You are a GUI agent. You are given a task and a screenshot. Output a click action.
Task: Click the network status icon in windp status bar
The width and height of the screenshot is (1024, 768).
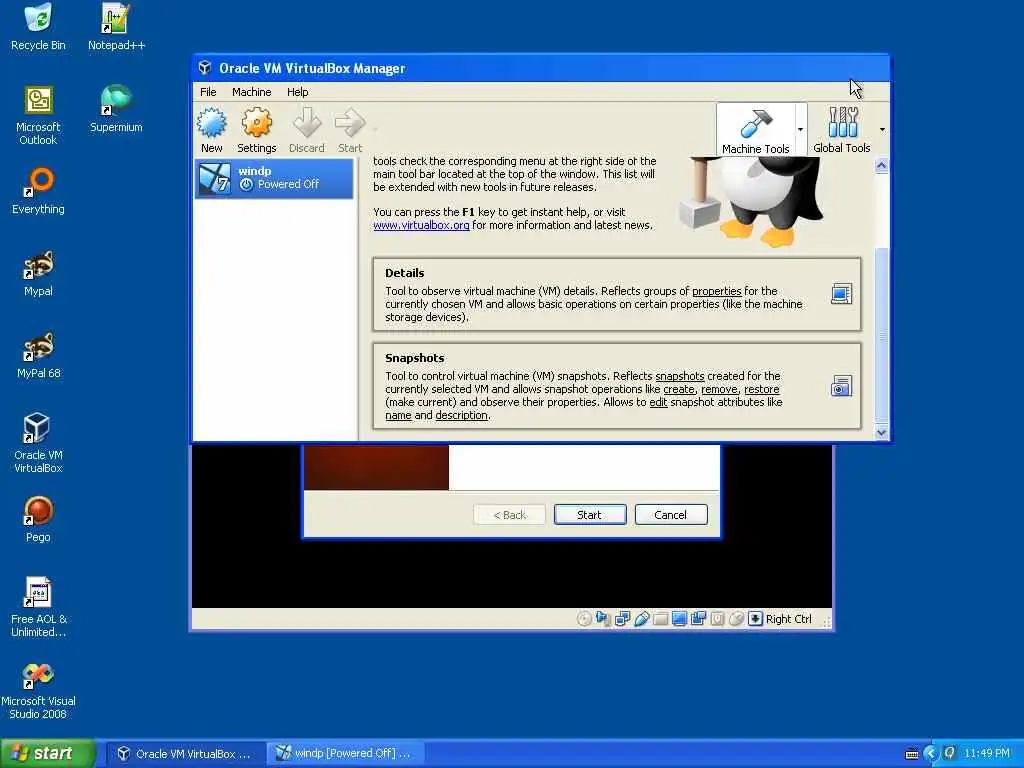622,618
